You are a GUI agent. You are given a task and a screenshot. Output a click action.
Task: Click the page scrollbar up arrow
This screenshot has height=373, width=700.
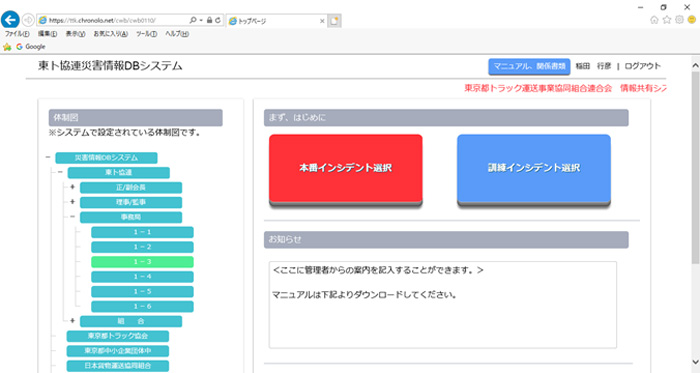pos(695,65)
